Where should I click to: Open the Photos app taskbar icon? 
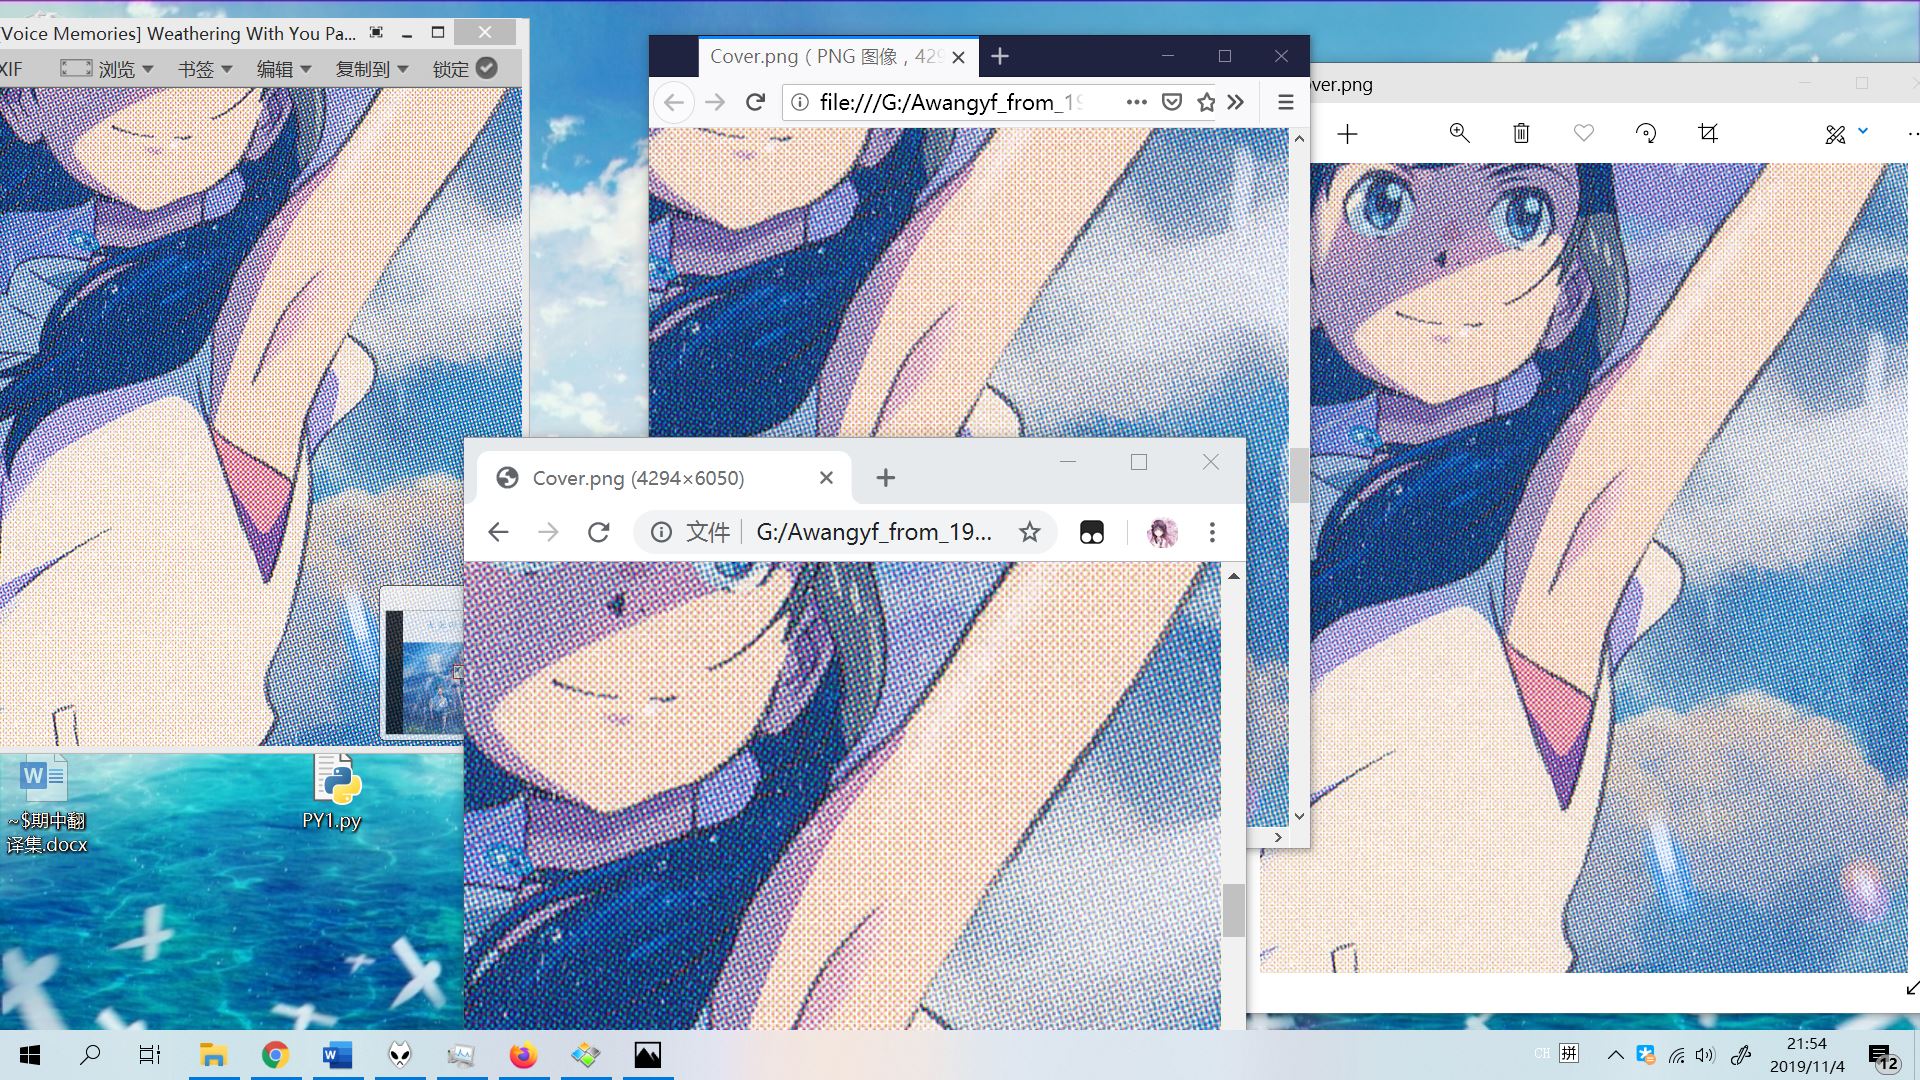(x=648, y=1055)
